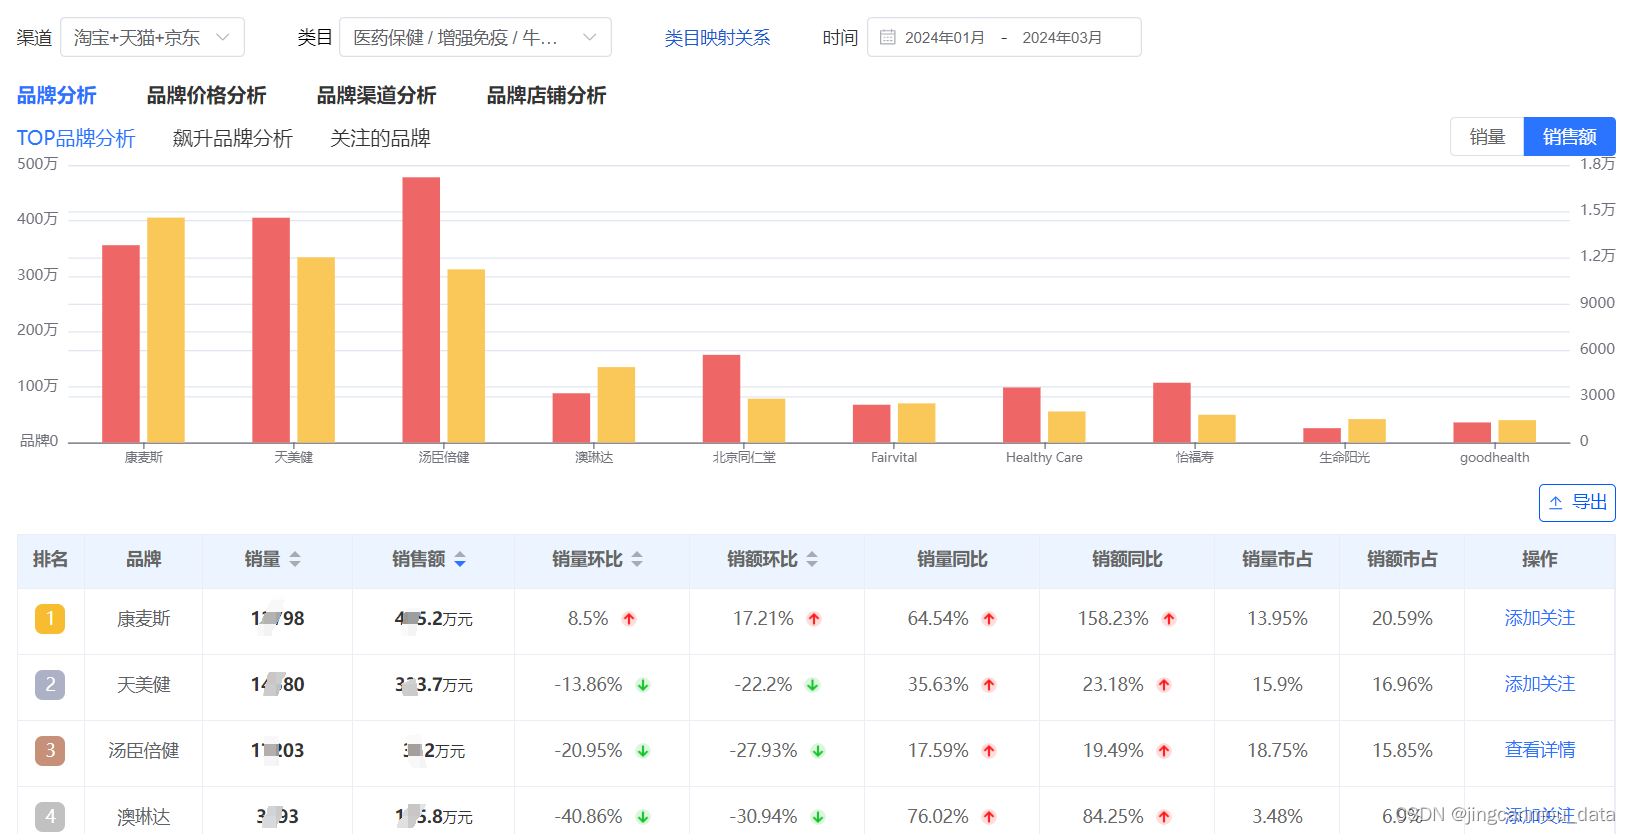Screen dimensions: 1630x834
Task: Click brand name 天美健 in table
Action: [144, 685]
